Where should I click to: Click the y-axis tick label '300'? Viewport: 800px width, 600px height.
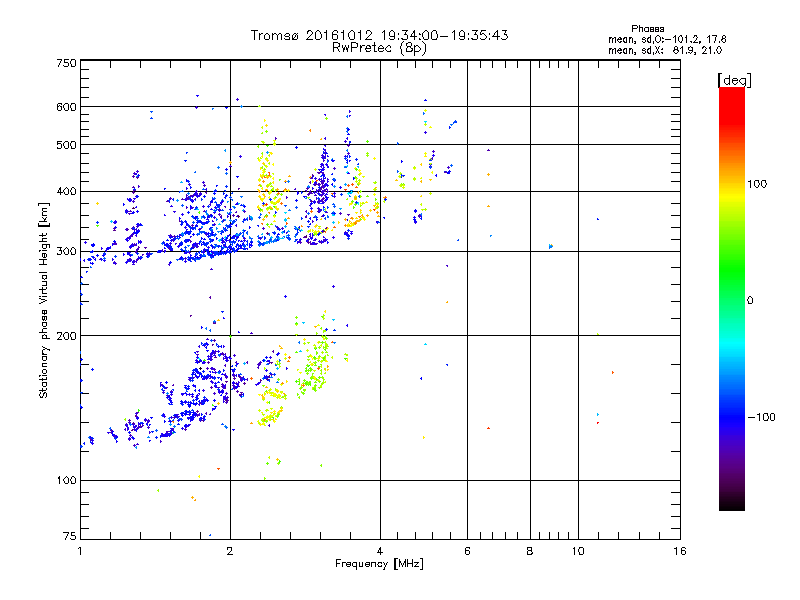pos(66,252)
